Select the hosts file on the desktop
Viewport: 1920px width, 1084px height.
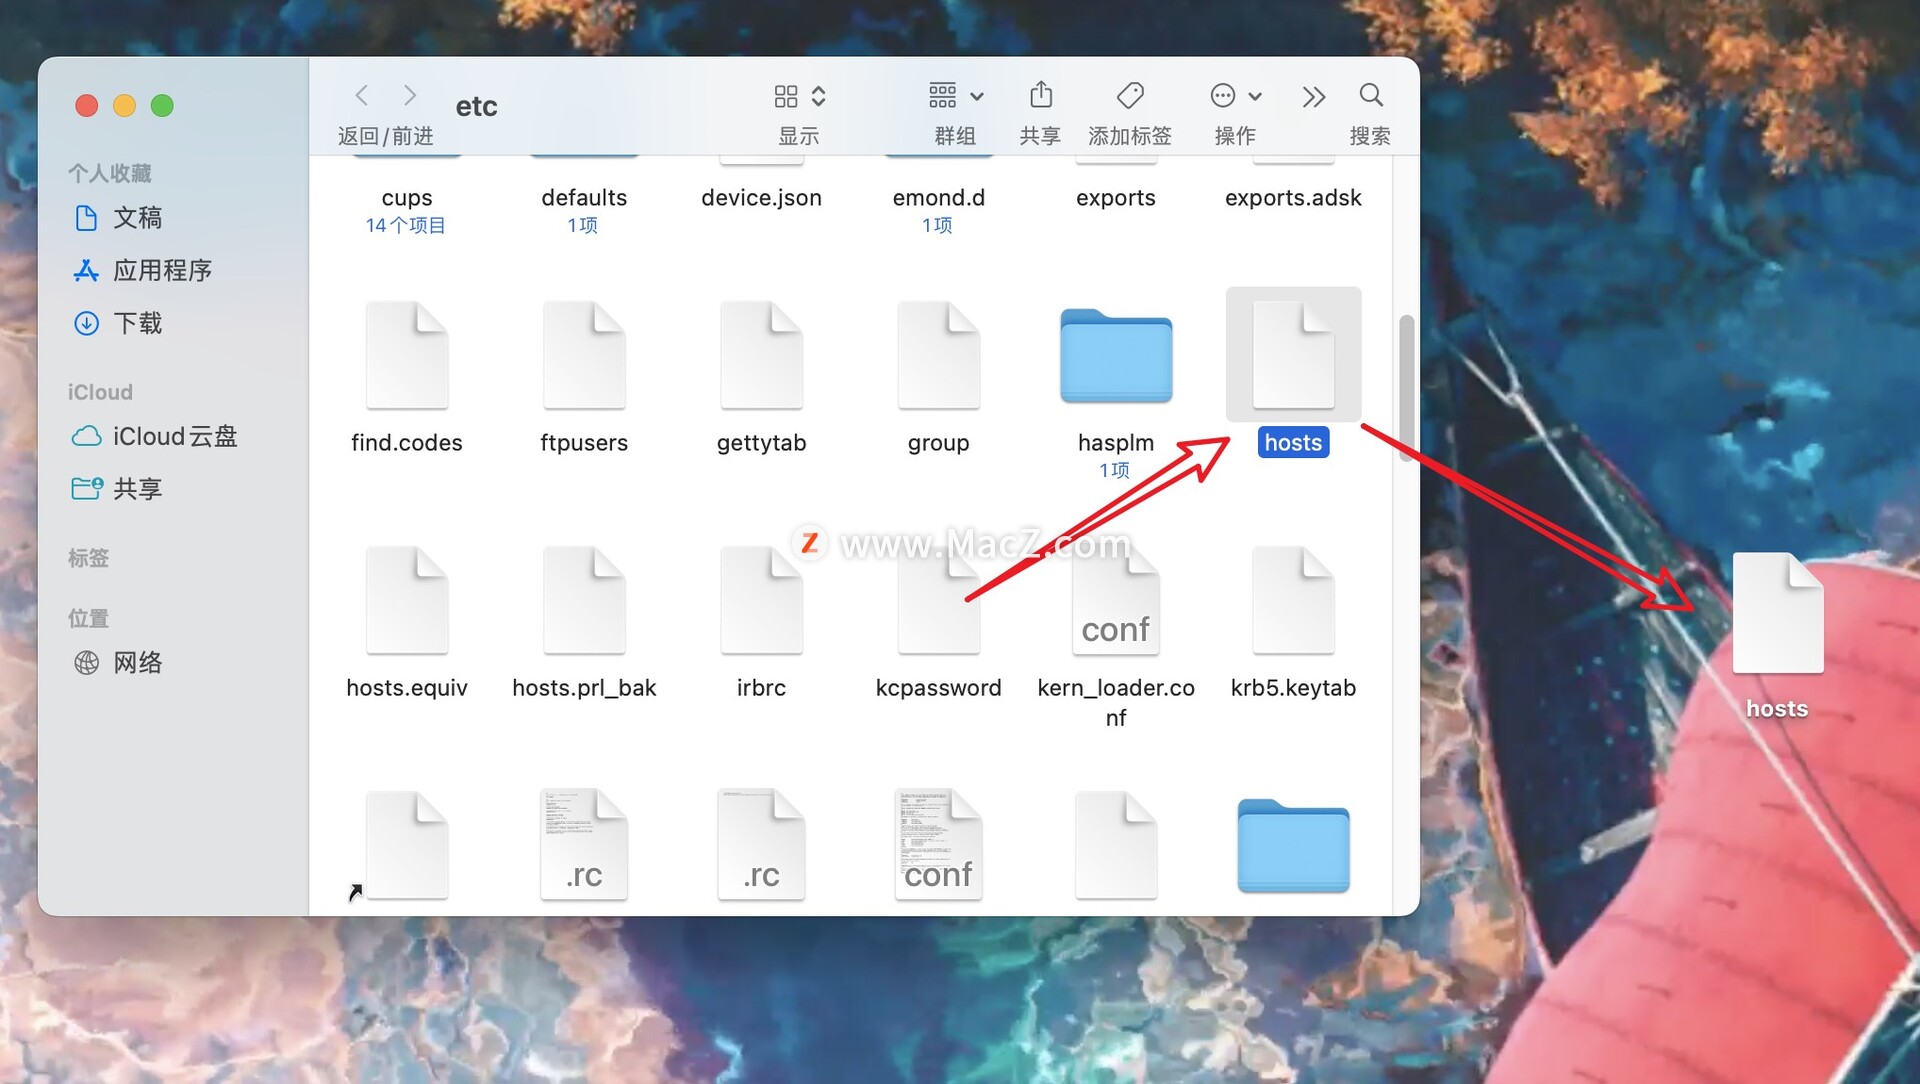pos(1777,615)
